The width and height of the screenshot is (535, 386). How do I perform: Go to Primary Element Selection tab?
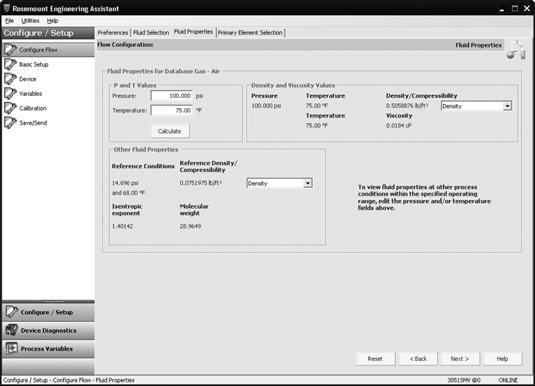250,32
